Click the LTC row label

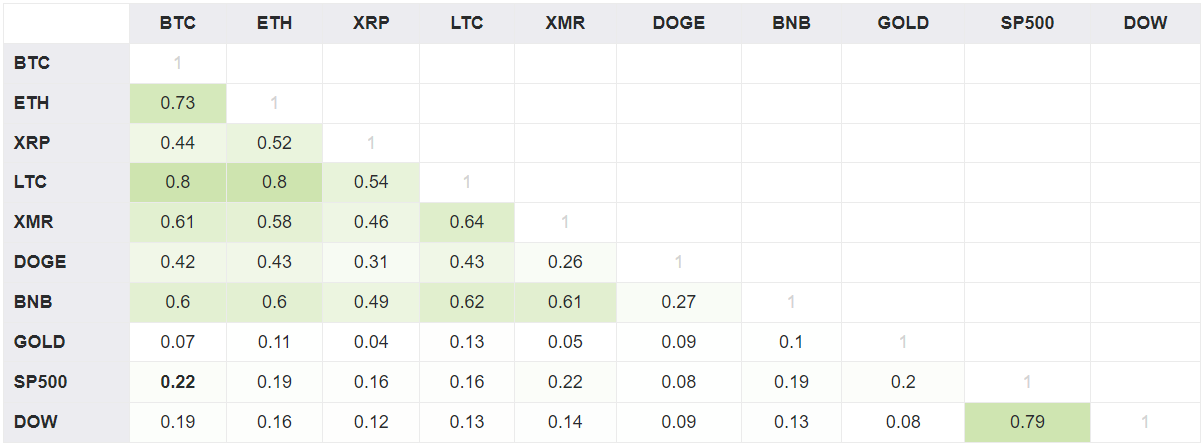(30, 182)
